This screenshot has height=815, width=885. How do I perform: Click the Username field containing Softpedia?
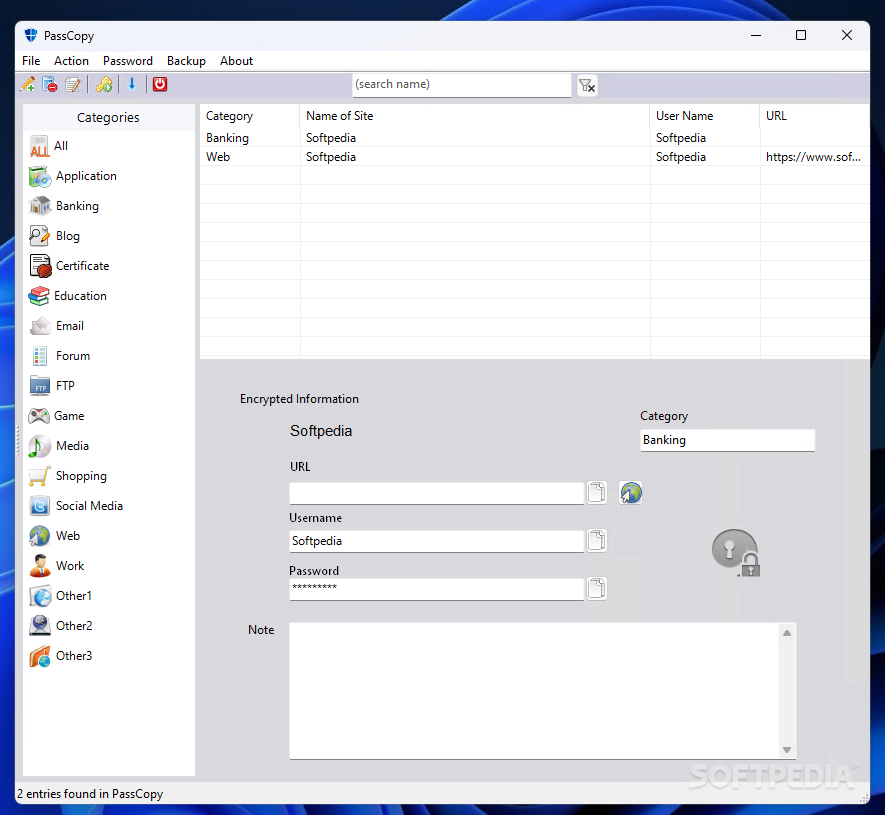[x=436, y=541]
